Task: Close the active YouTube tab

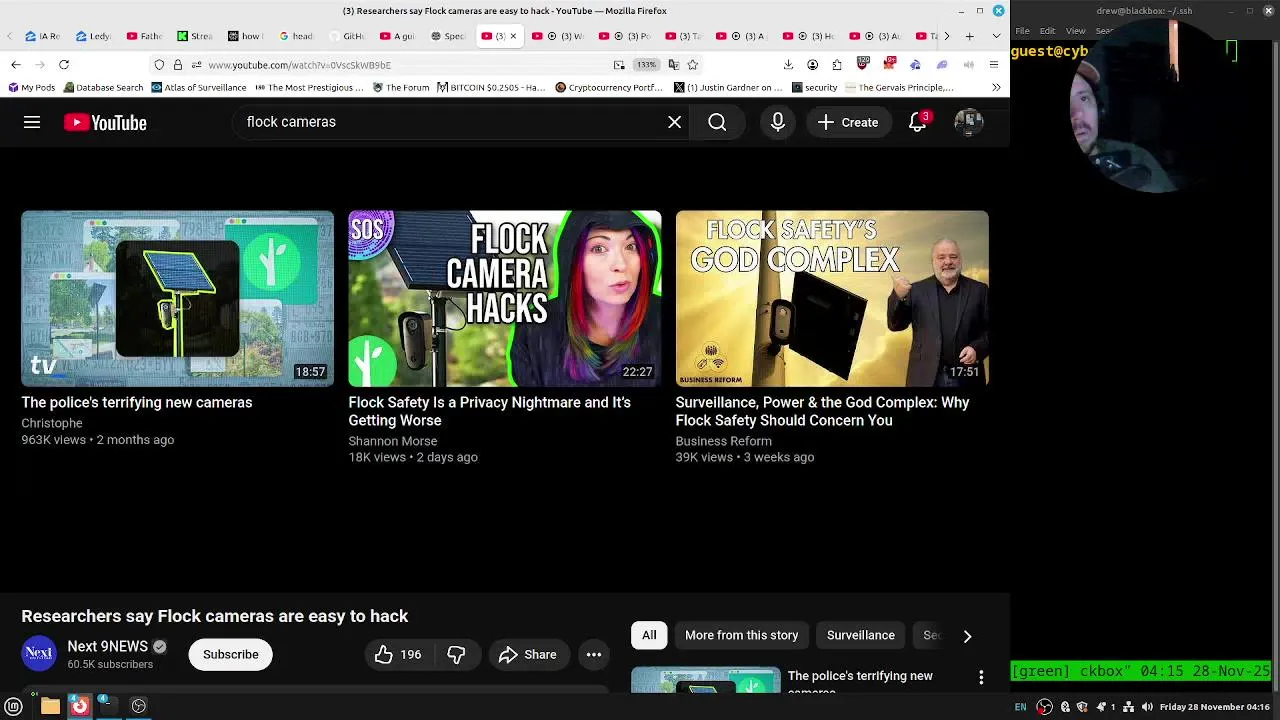Action: point(513,36)
